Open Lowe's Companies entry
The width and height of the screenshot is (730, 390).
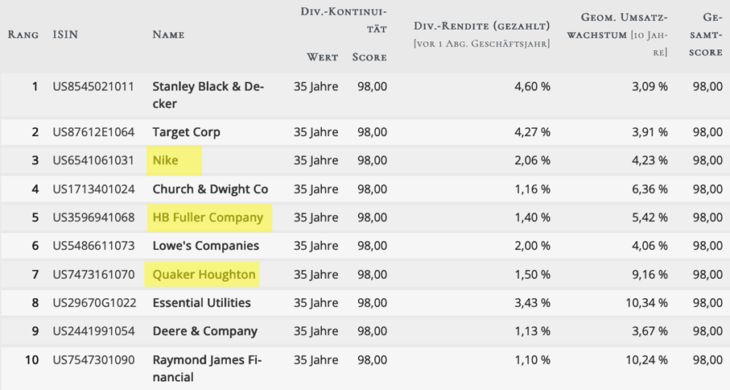(x=206, y=246)
